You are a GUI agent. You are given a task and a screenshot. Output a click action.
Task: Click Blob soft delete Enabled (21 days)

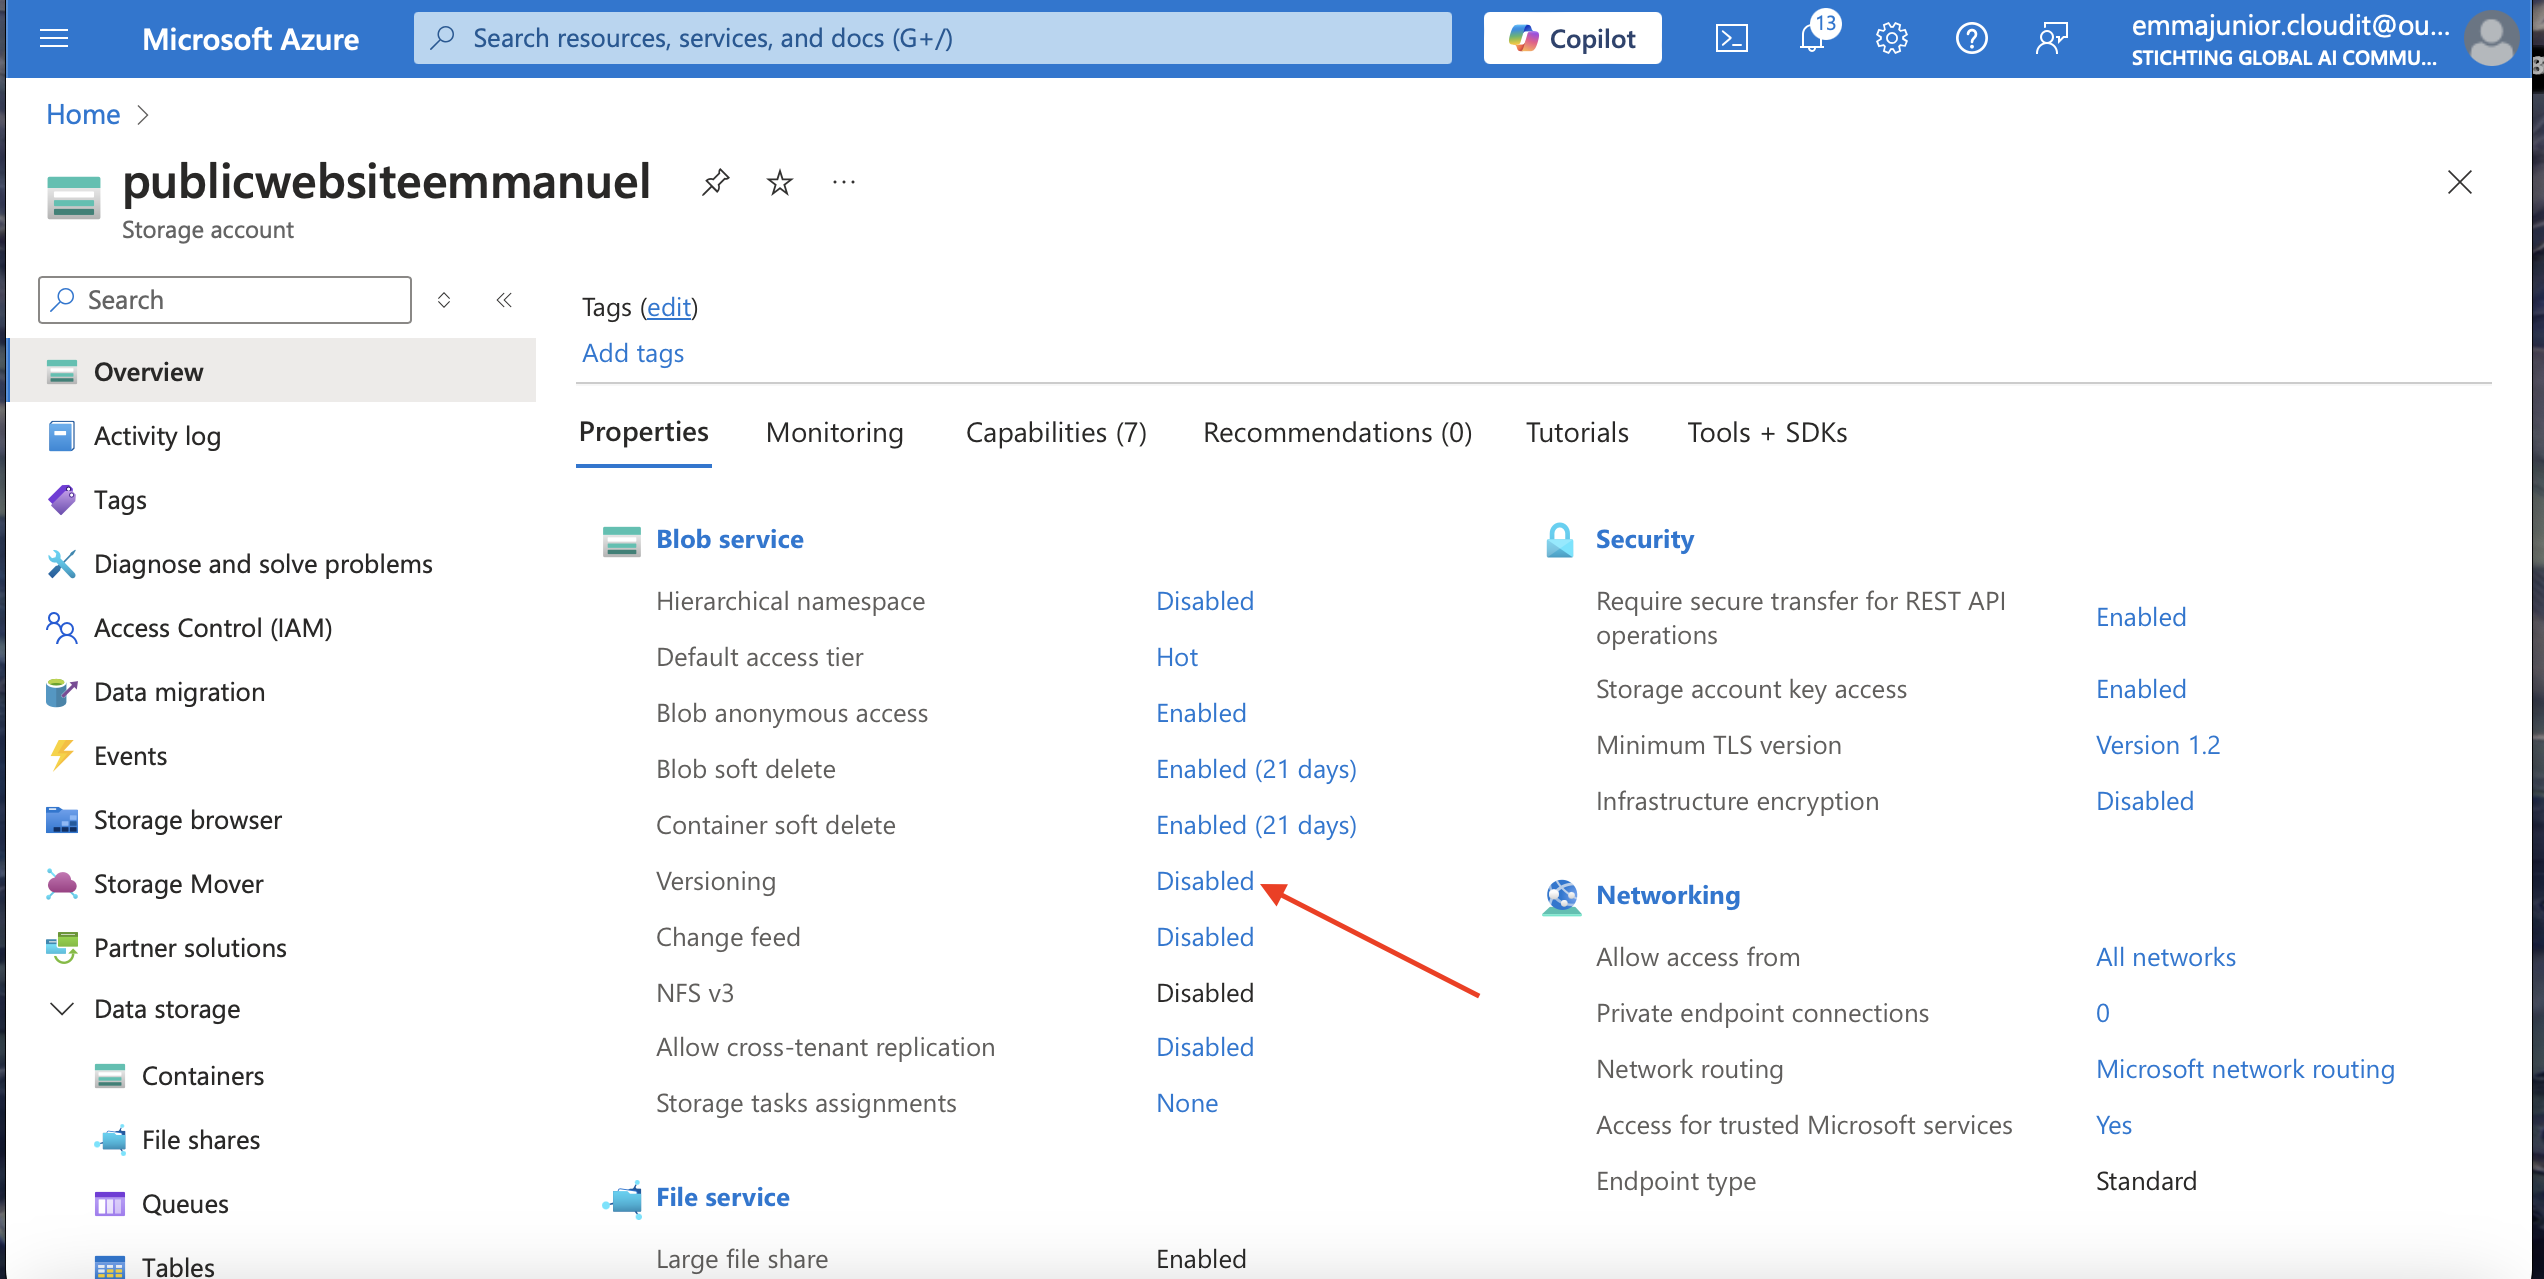(1256, 769)
